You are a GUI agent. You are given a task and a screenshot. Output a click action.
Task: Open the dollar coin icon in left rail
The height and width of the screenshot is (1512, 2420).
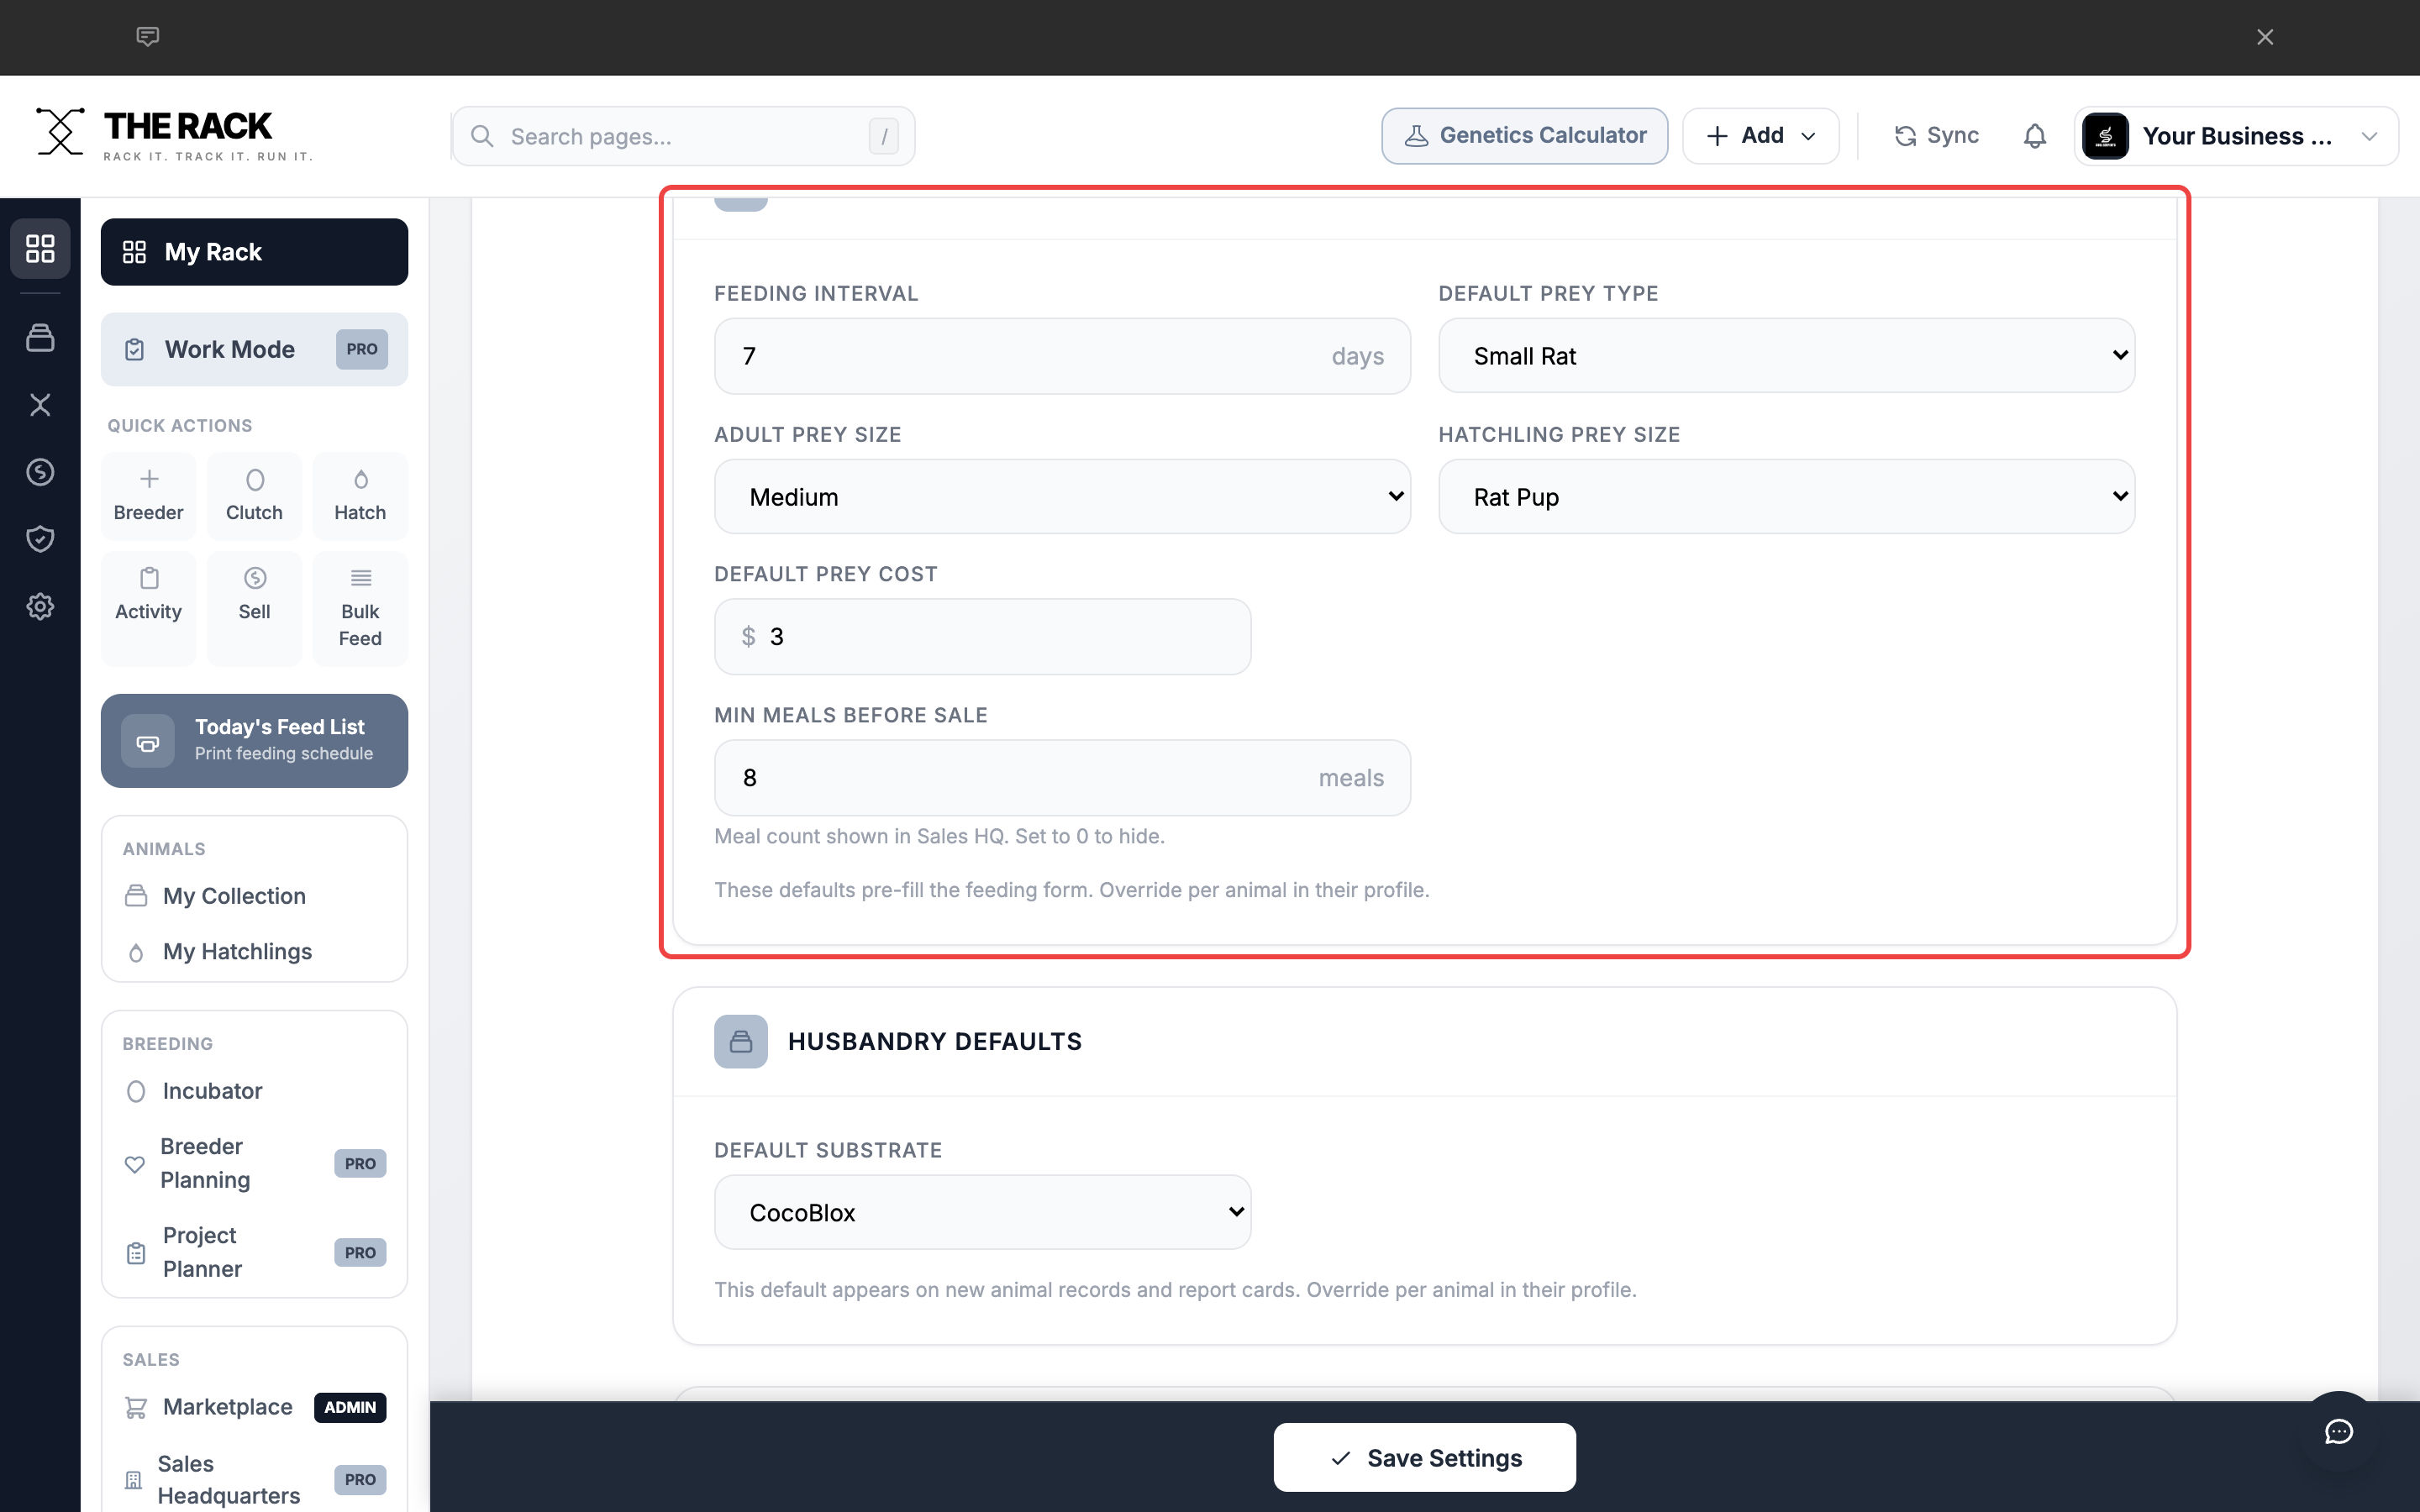(x=40, y=472)
